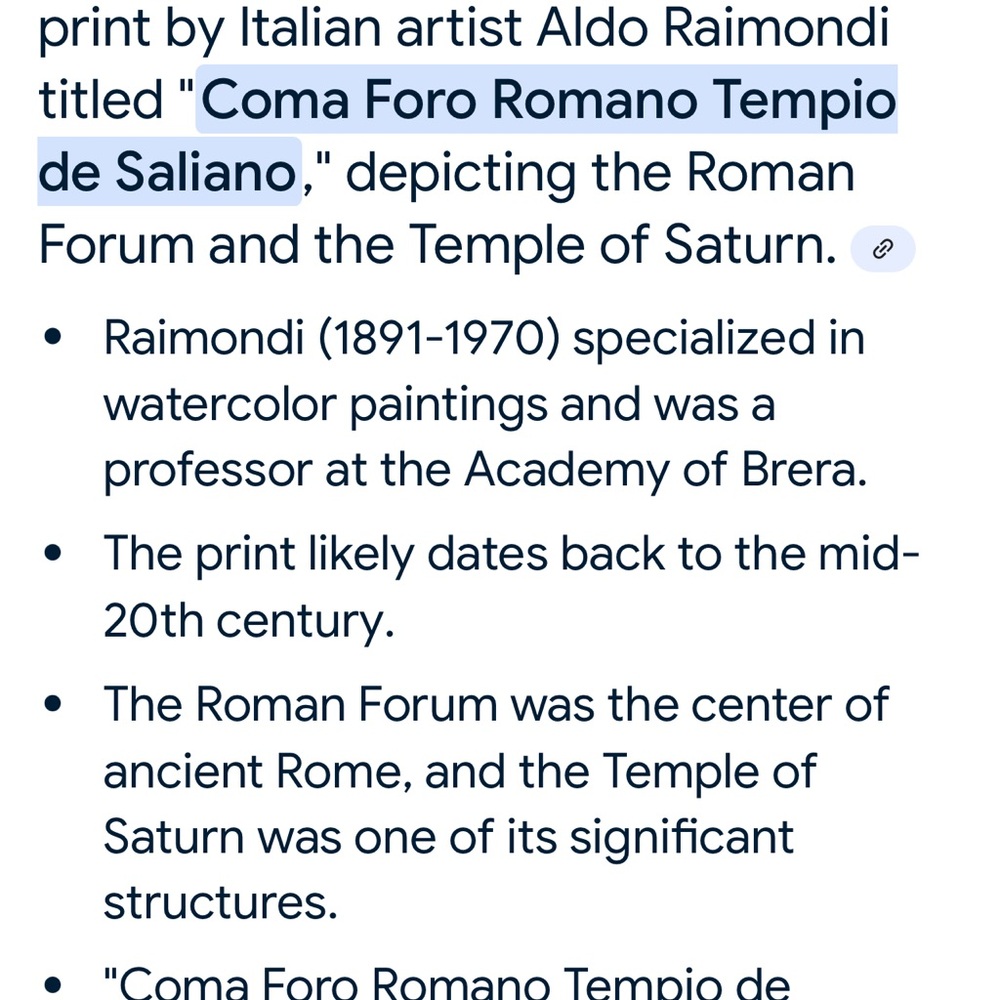Screen dimensions: 1000x1000
Task: Click the word "titled" before the highlighted title
Action: pos(101,99)
